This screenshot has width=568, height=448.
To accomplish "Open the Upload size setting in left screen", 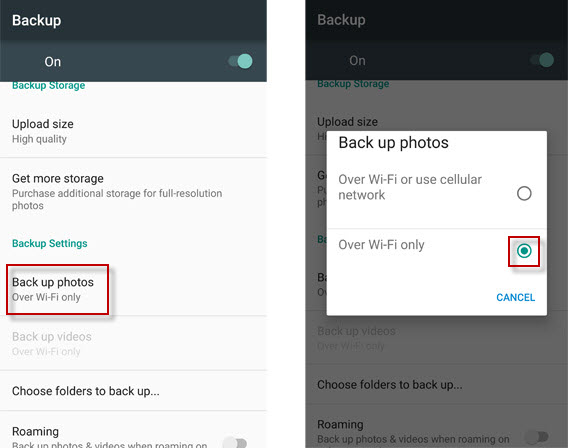I will (x=133, y=131).
